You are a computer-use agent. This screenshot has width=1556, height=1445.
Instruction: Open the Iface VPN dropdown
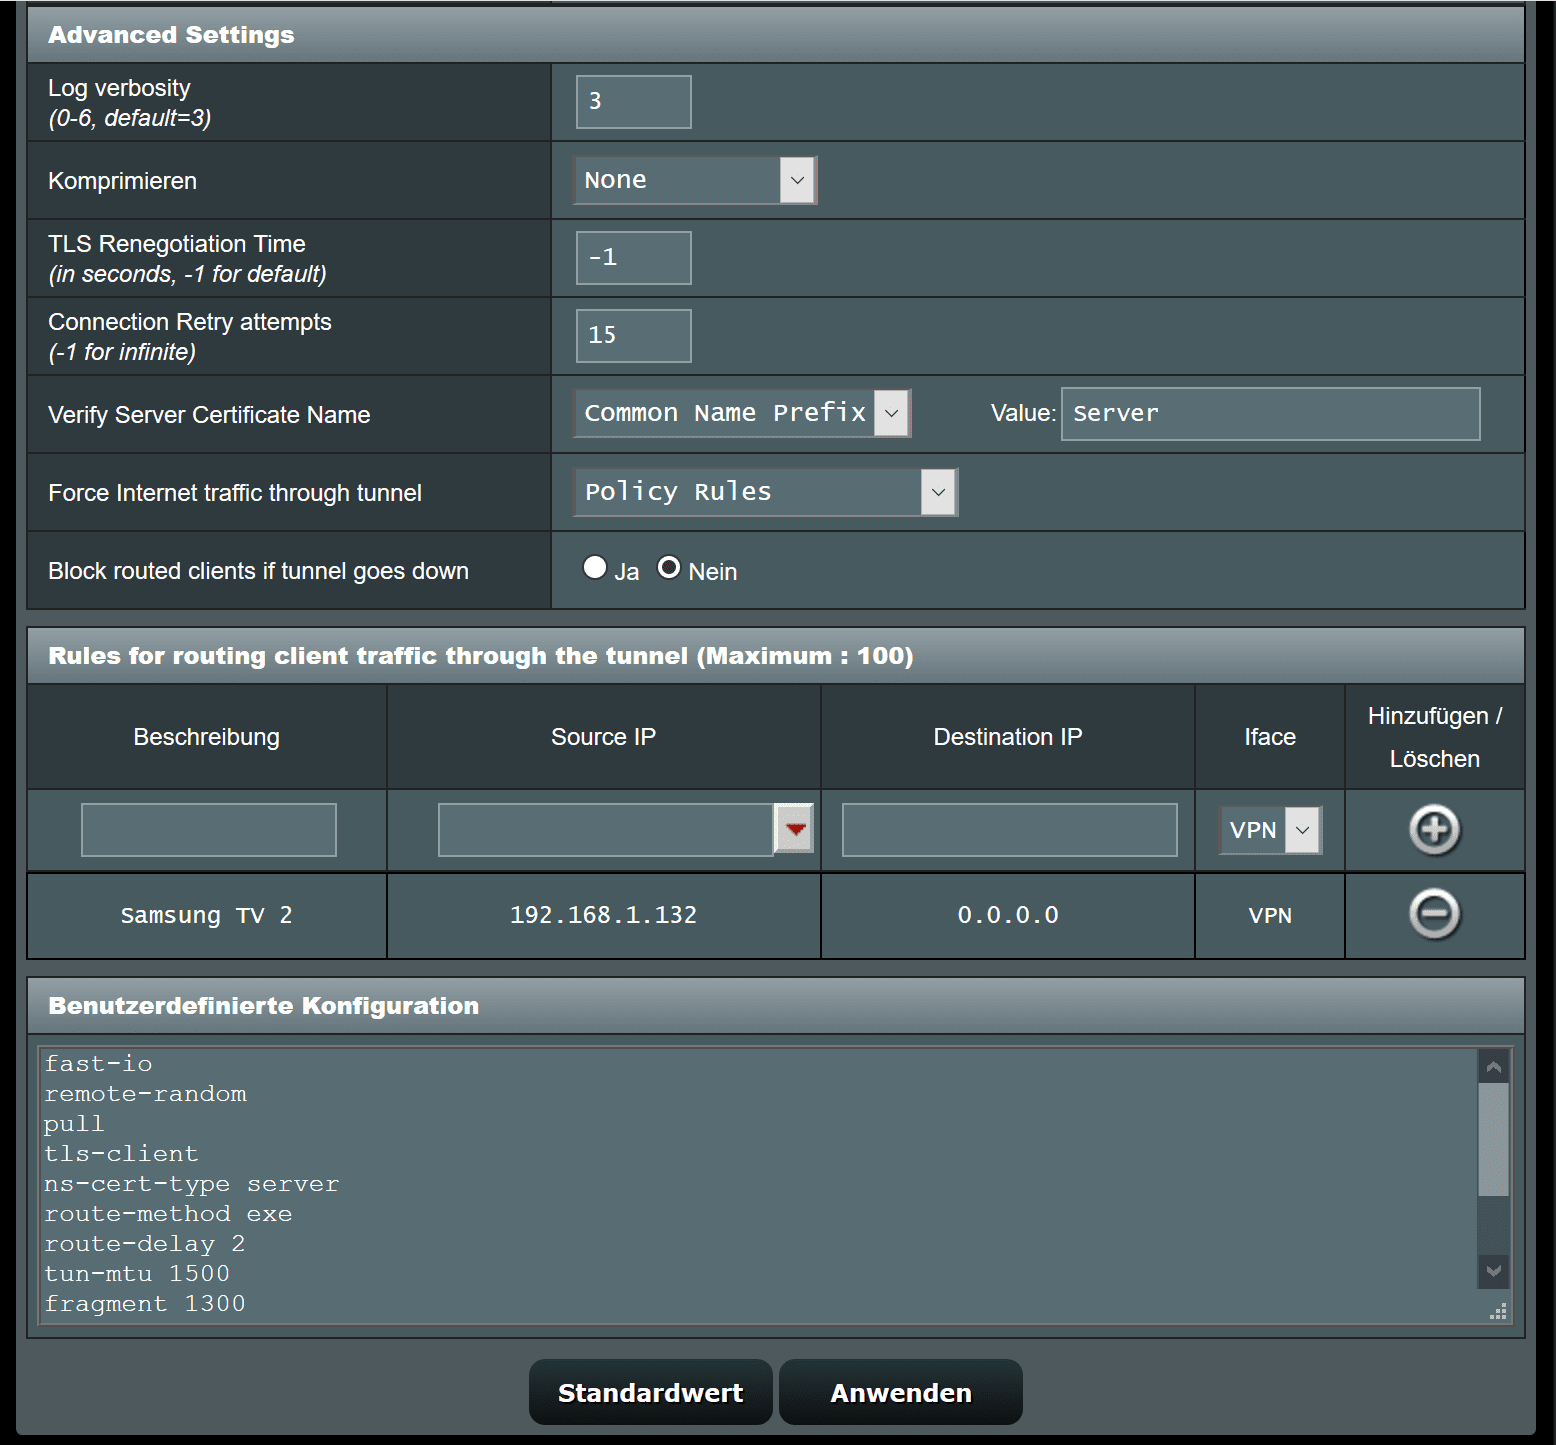click(1270, 830)
